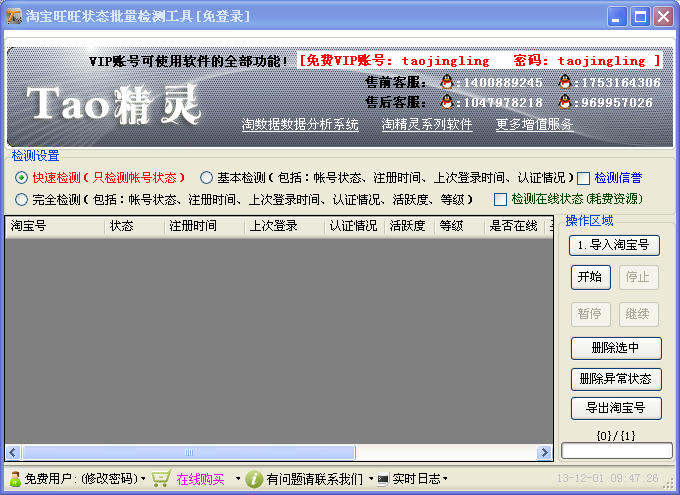Screen dimensions: 680x495
Task: Click the {0}/{1} progress counter text
Action: pos(616,435)
